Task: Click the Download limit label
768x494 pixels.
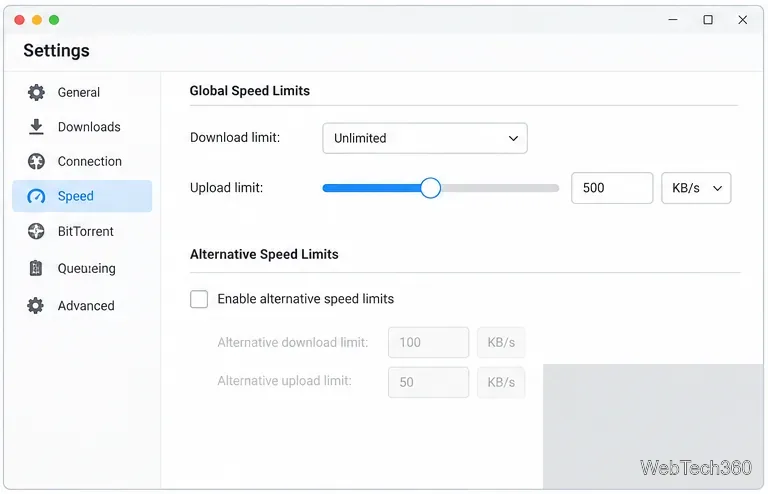Action: point(235,138)
